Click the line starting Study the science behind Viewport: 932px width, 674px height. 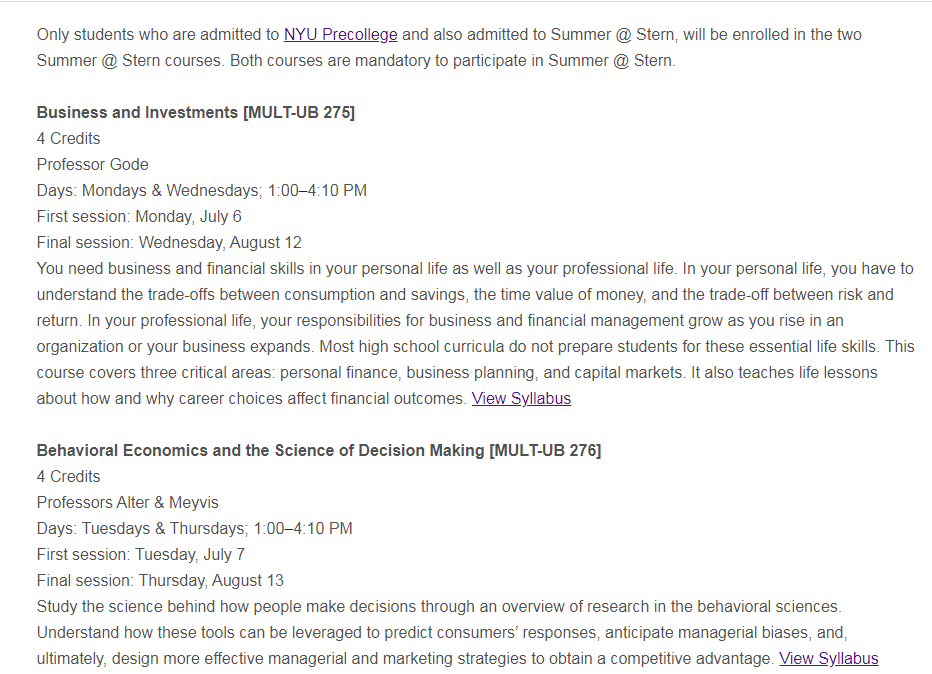click(439, 607)
